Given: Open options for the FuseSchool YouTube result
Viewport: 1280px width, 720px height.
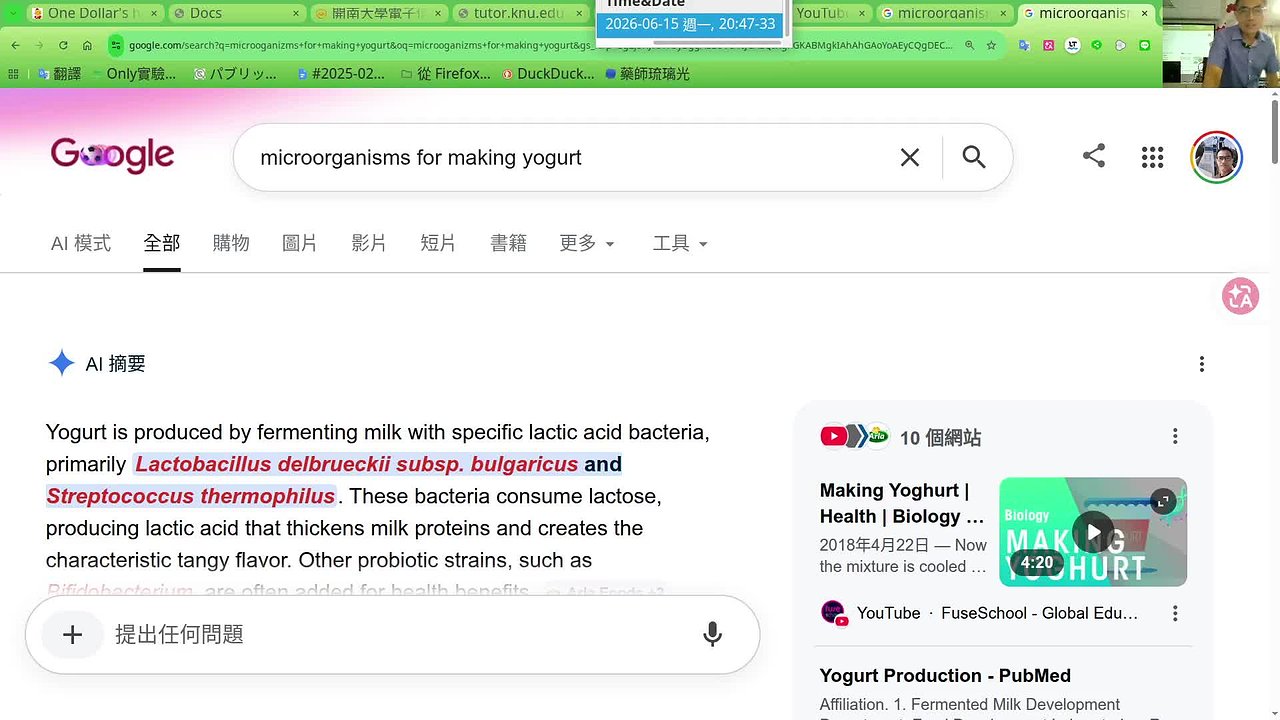Looking at the screenshot, I should [1175, 613].
